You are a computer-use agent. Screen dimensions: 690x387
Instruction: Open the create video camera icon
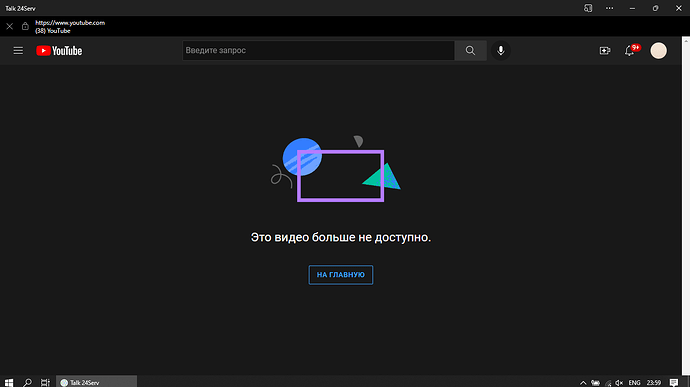605,51
